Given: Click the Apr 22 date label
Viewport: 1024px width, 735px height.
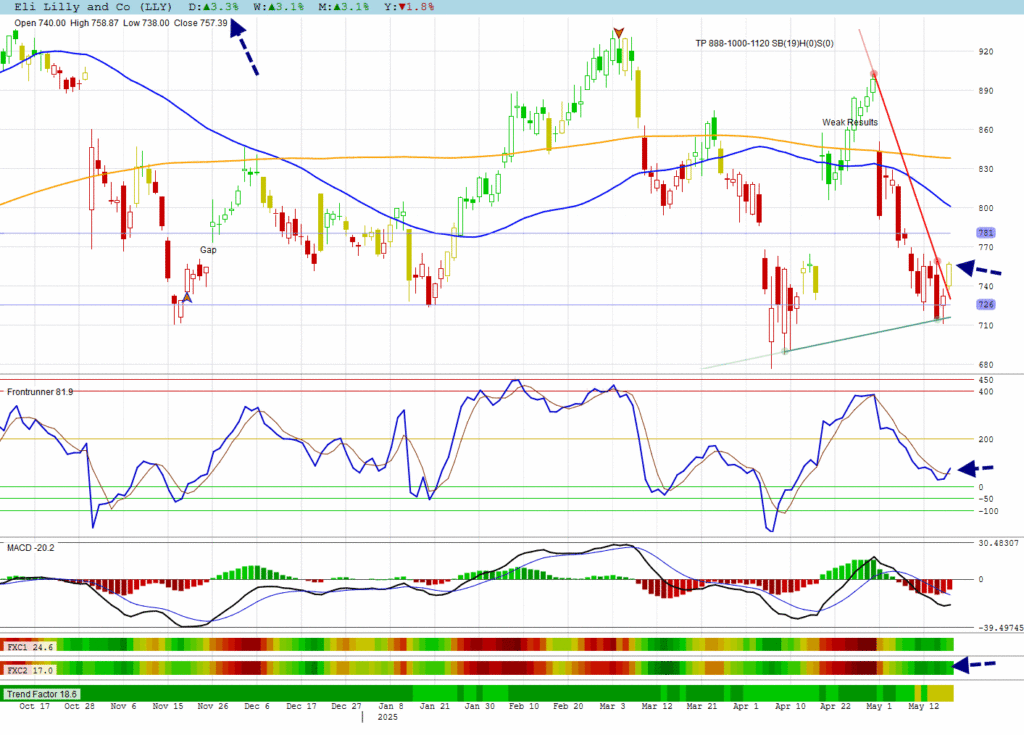Looking at the screenshot, I should (x=836, y=706).
